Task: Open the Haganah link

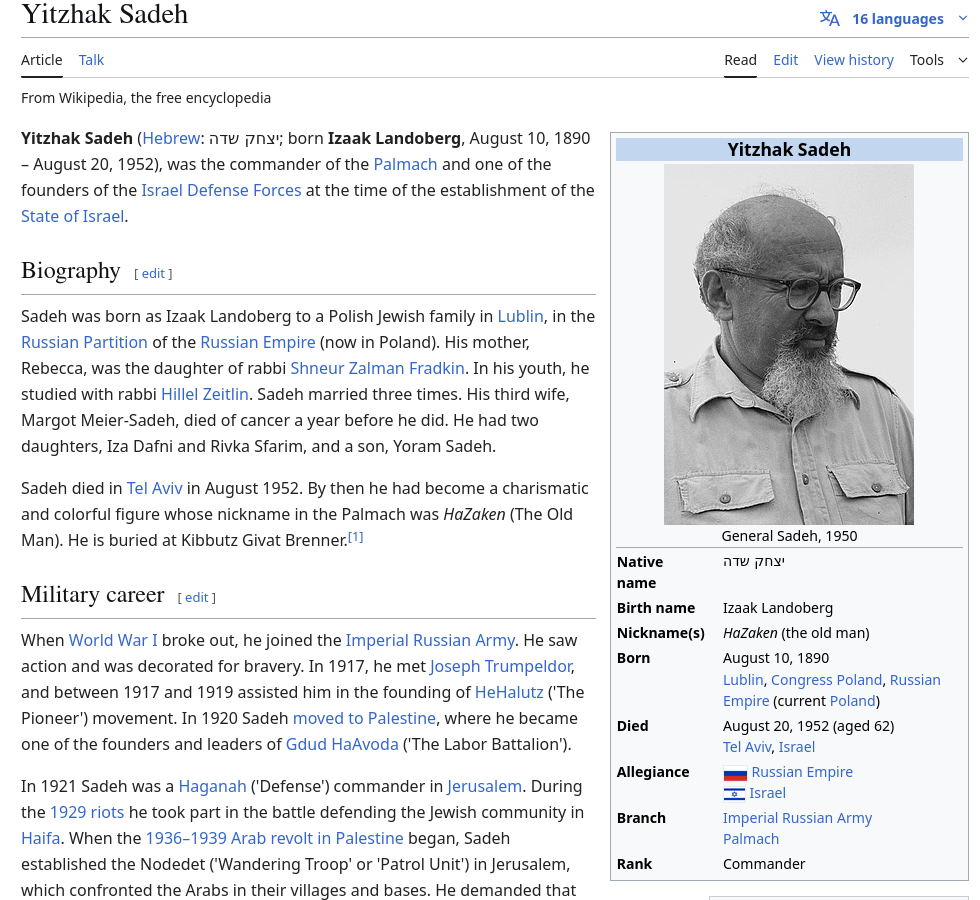Action: click(x=212, y=786)
